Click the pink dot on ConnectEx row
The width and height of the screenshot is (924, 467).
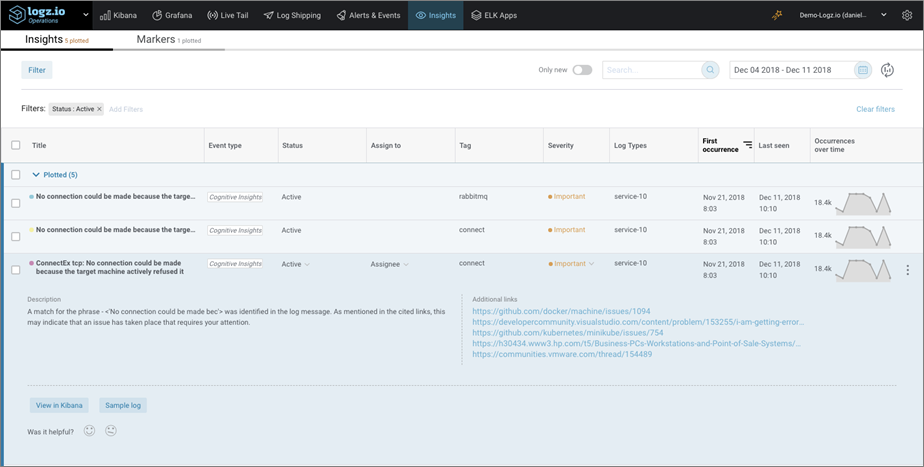click(x=31, y=264)
